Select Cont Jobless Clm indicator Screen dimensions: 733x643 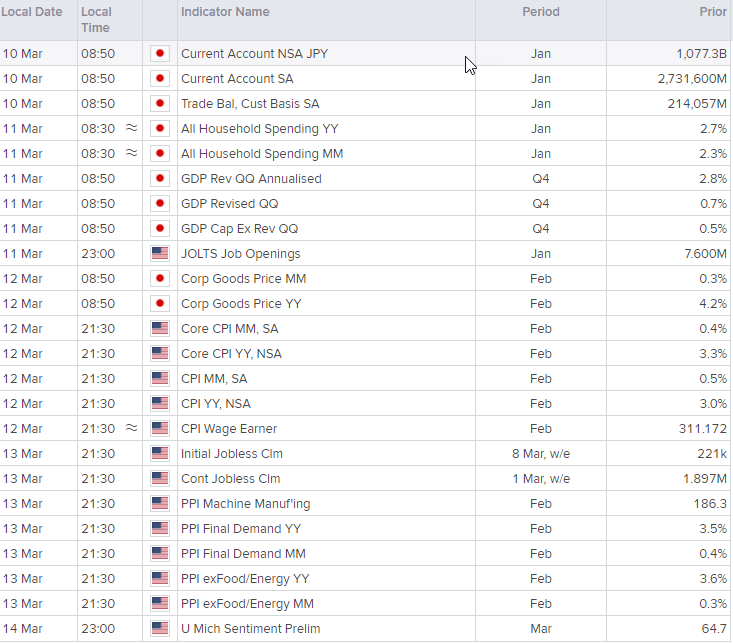pyautogui.click(x=230, y=479)
